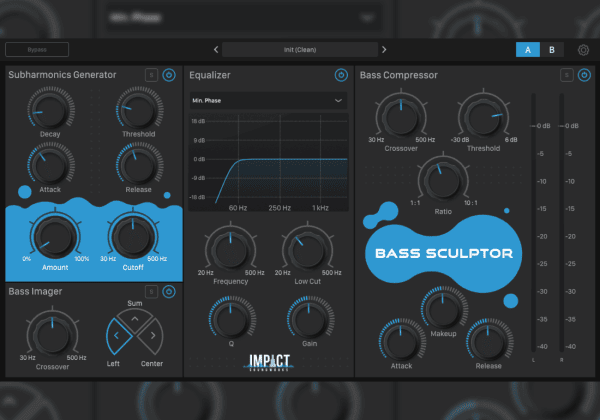Click the Bass Sculptor logo
Screen dimensions: 600x420
point(444,253)
